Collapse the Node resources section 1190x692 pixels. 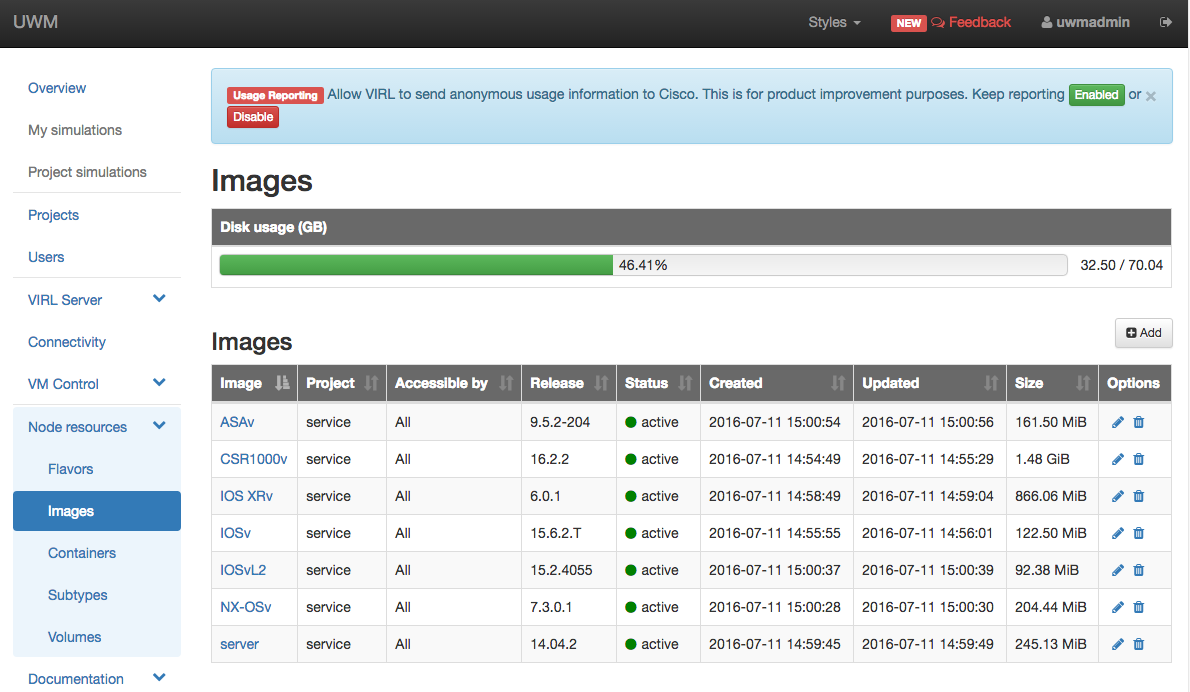coord(159,426)
